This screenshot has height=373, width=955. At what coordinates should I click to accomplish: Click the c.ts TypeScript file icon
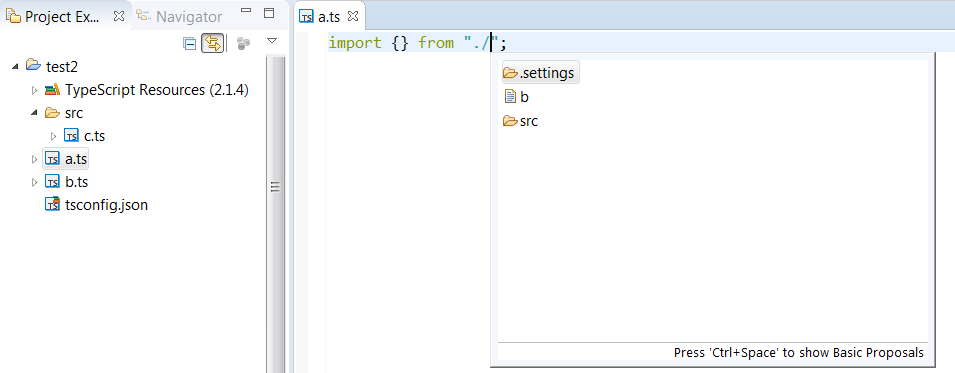coord(71,136)
